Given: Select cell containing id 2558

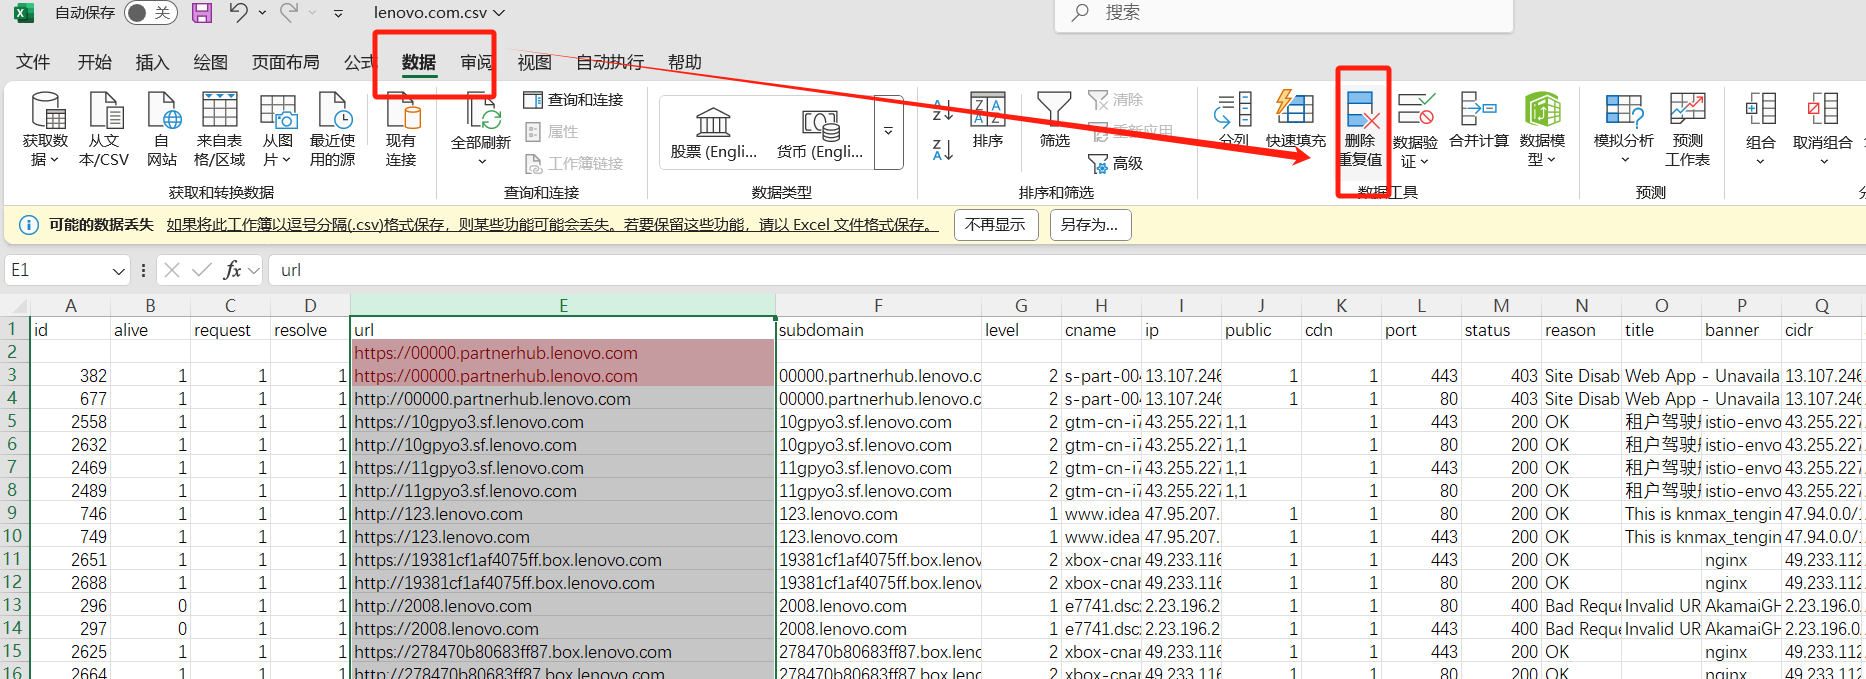Looking at the screenshot, I should (70, 422).
